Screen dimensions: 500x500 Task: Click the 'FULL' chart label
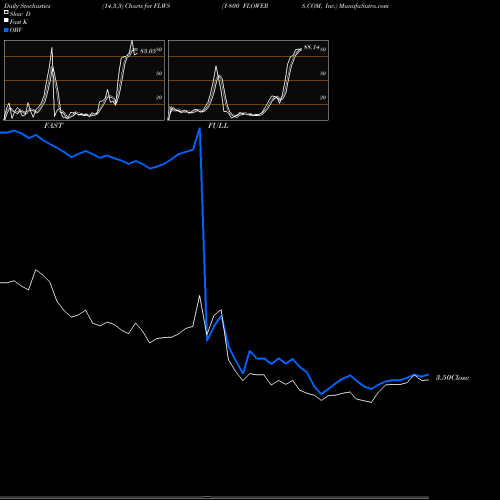(x=218, y=126)
